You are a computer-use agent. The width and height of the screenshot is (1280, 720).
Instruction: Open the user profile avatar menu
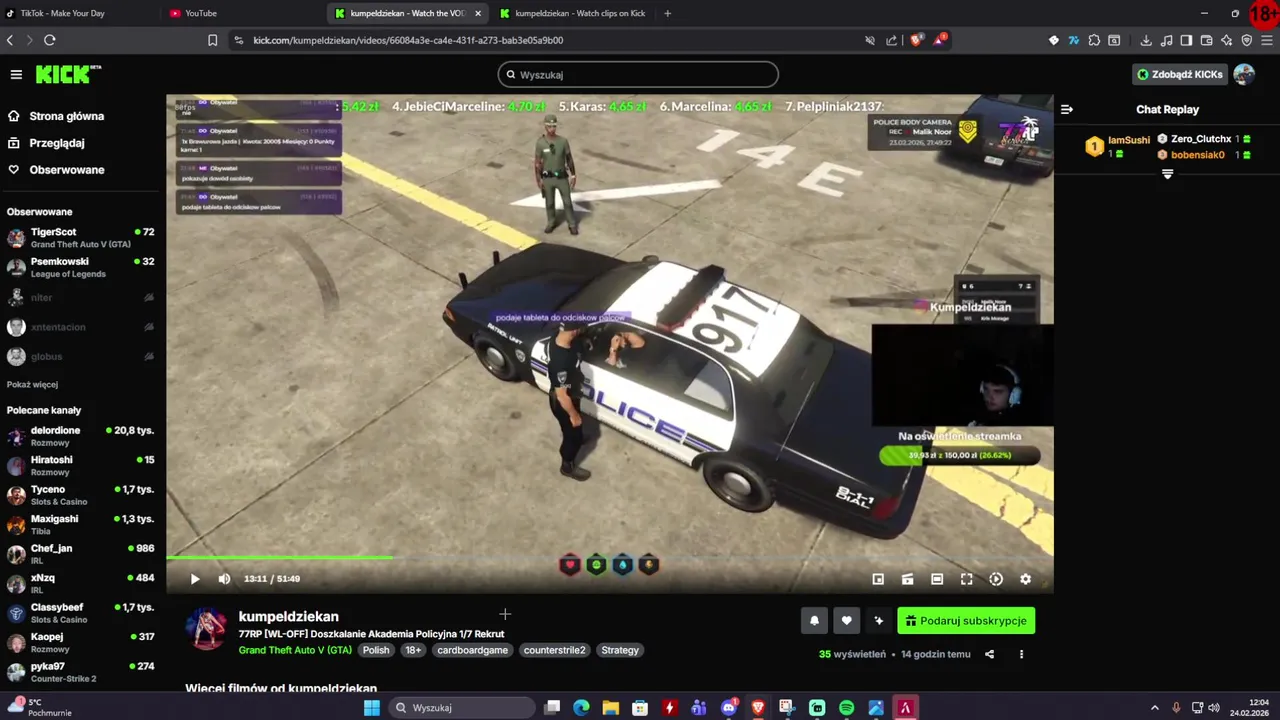click(x=1244, y=74)
